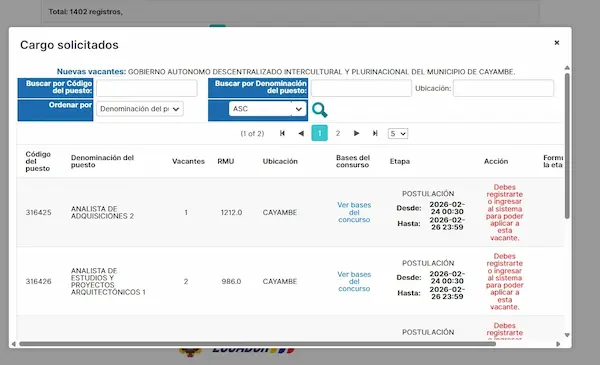Click scroll up arrow of vertical scrollbar

click(567, 68)
